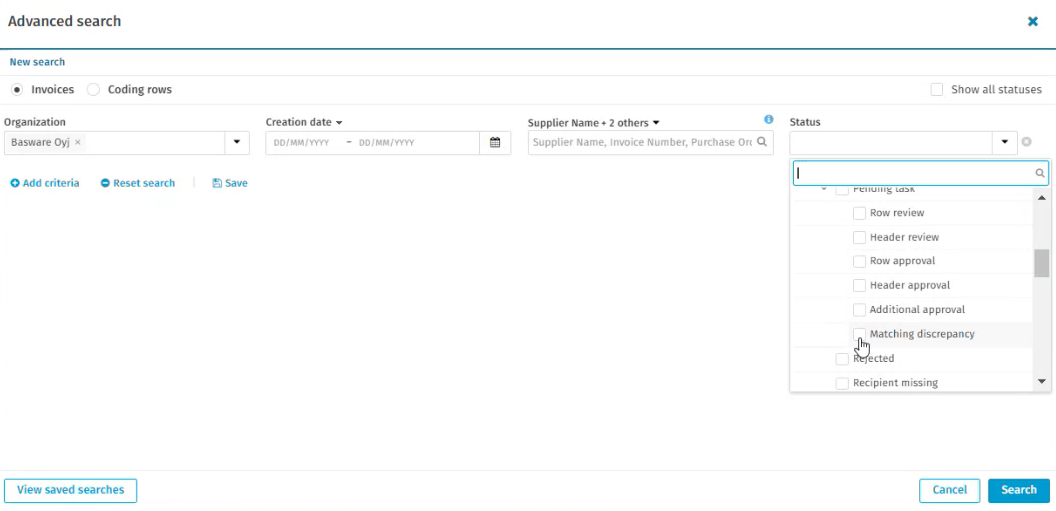This screenshot has height=511, width=1056.
Task: Check the Row review status
Action: [859, 213]
